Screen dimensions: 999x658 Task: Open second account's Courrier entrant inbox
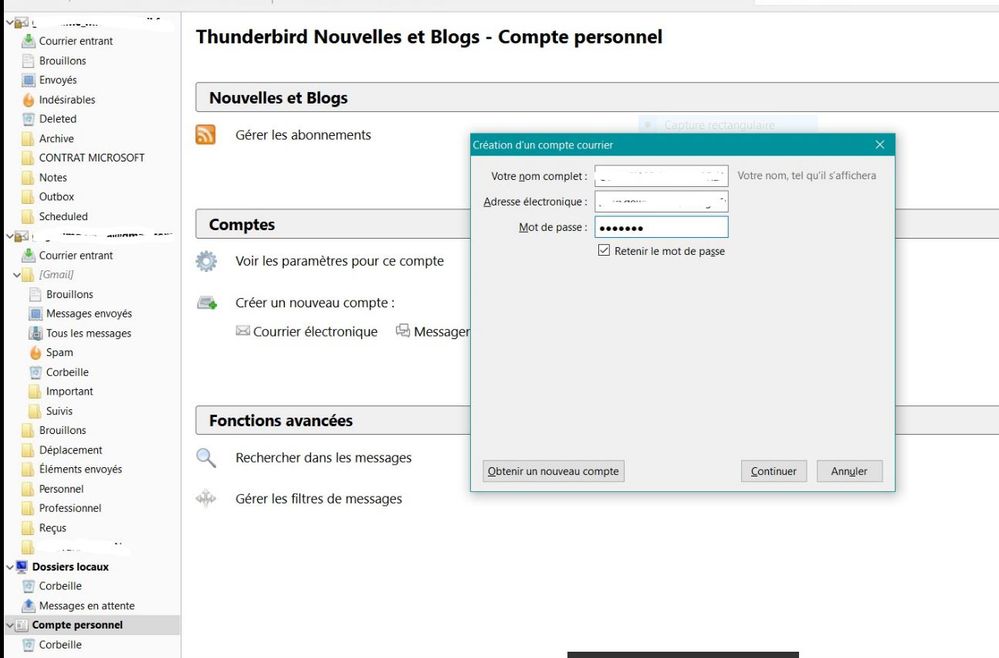tap(76, 255)
